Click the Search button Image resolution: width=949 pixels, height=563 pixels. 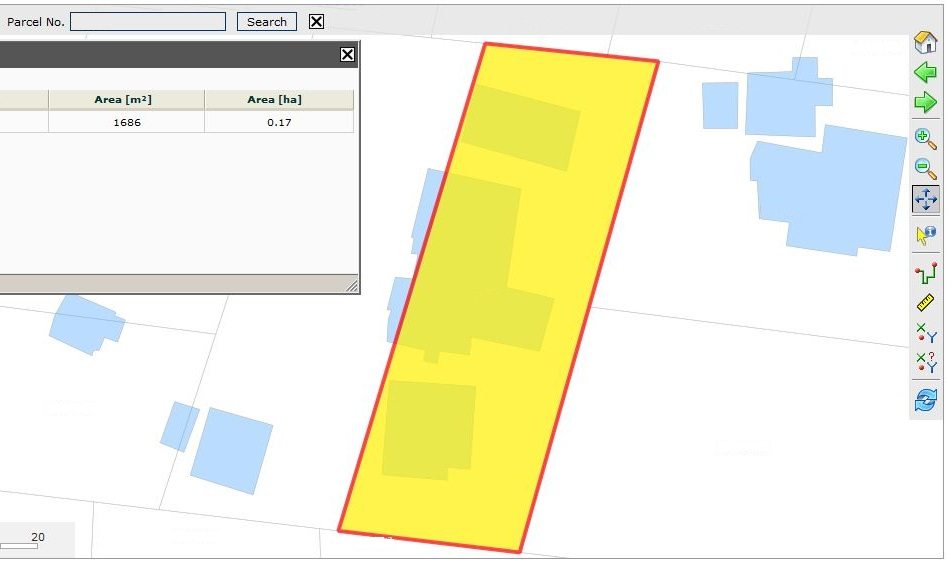tap(267, 22)
